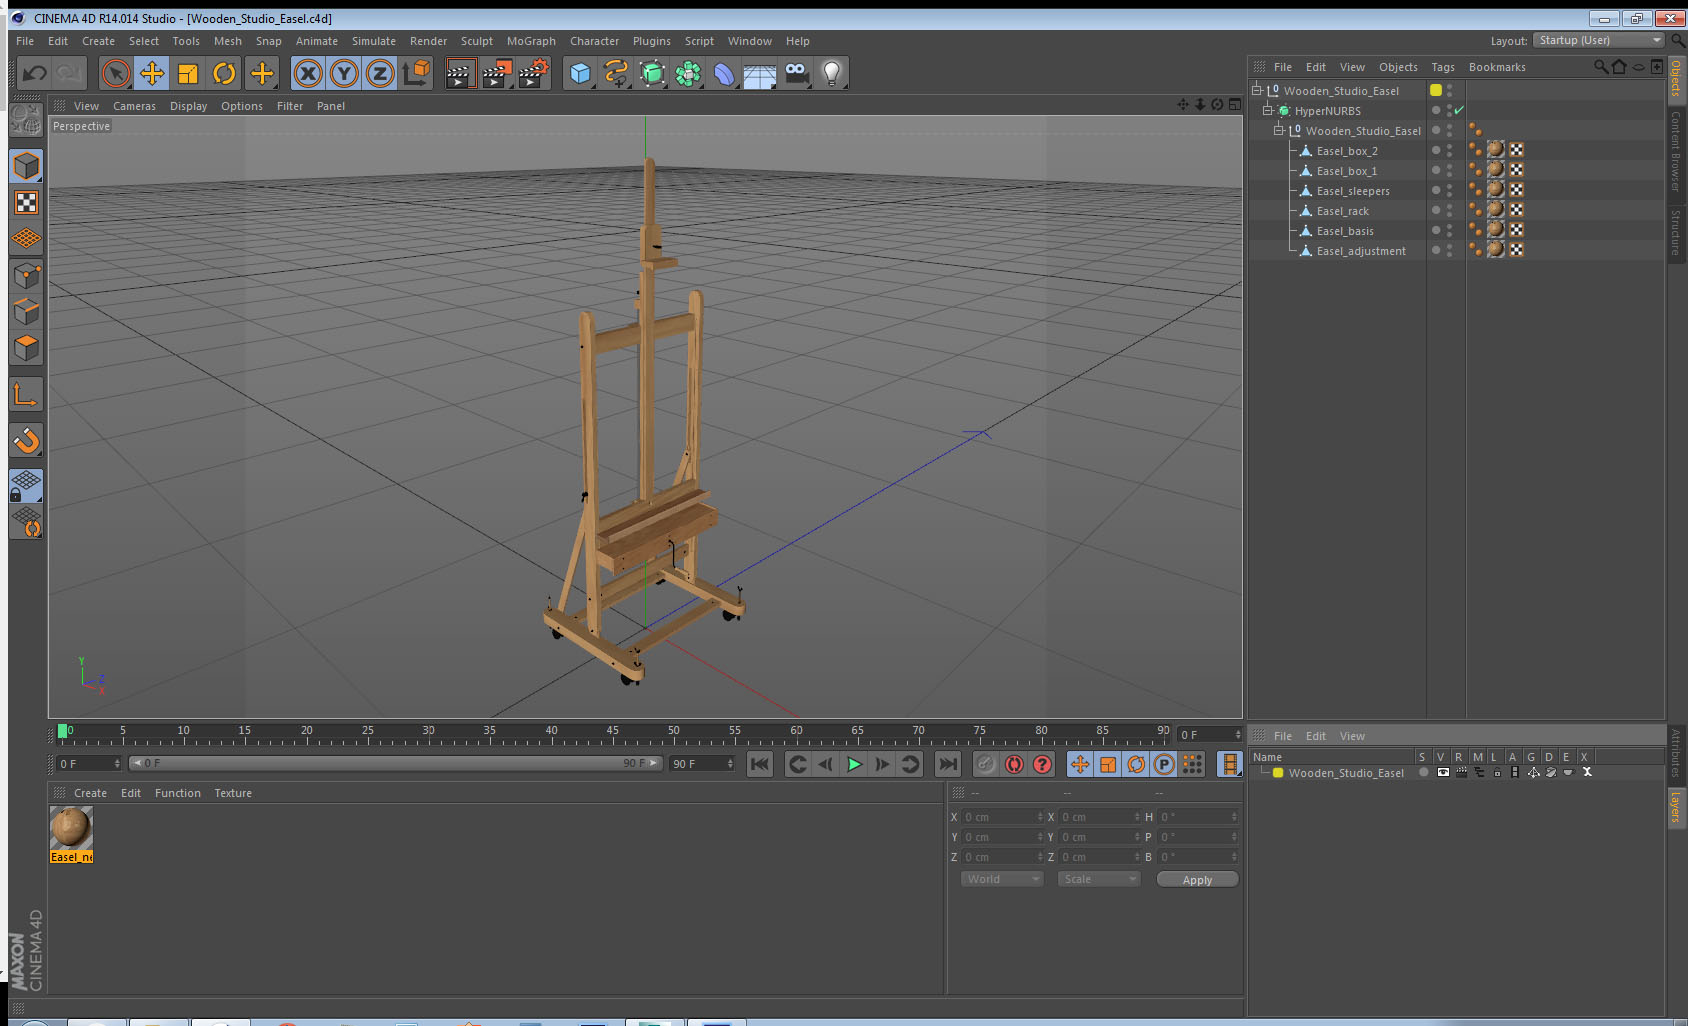Collapse the HyperNURBS object tree
This screenshot has width=1688, height=1026.
1267,110
